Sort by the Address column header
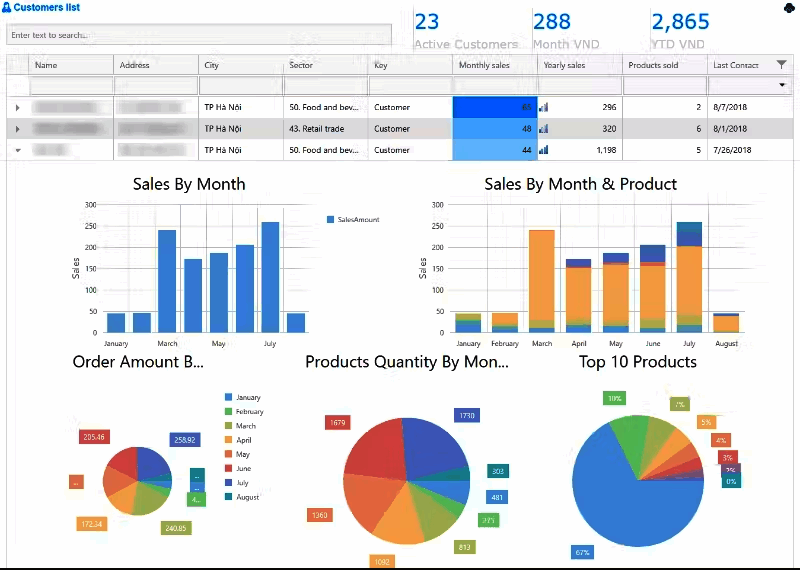Image resolution: width=800 pixels, height=570 pixels. (156, 65)
